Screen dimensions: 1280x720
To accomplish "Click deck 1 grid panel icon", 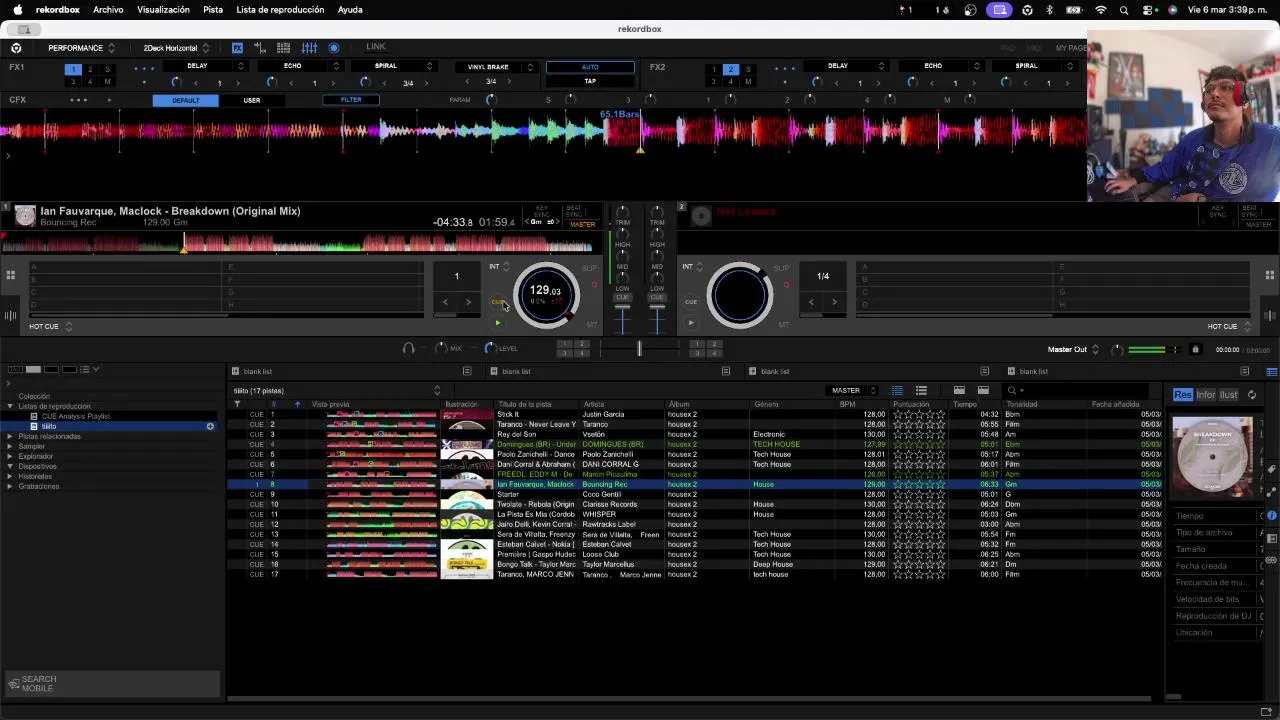I will [x=10, y=275].
